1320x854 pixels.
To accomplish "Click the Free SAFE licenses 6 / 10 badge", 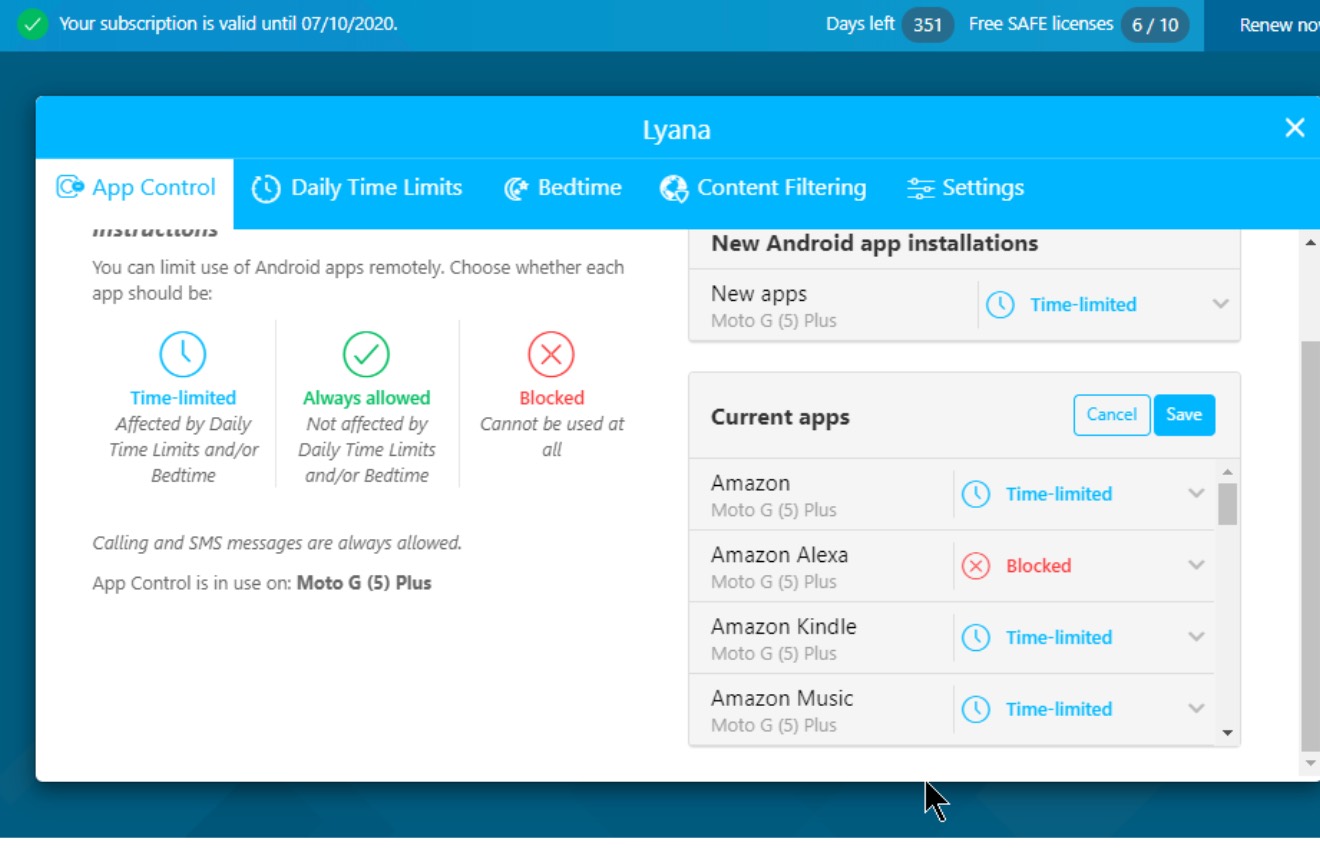I will [1155, 25].
